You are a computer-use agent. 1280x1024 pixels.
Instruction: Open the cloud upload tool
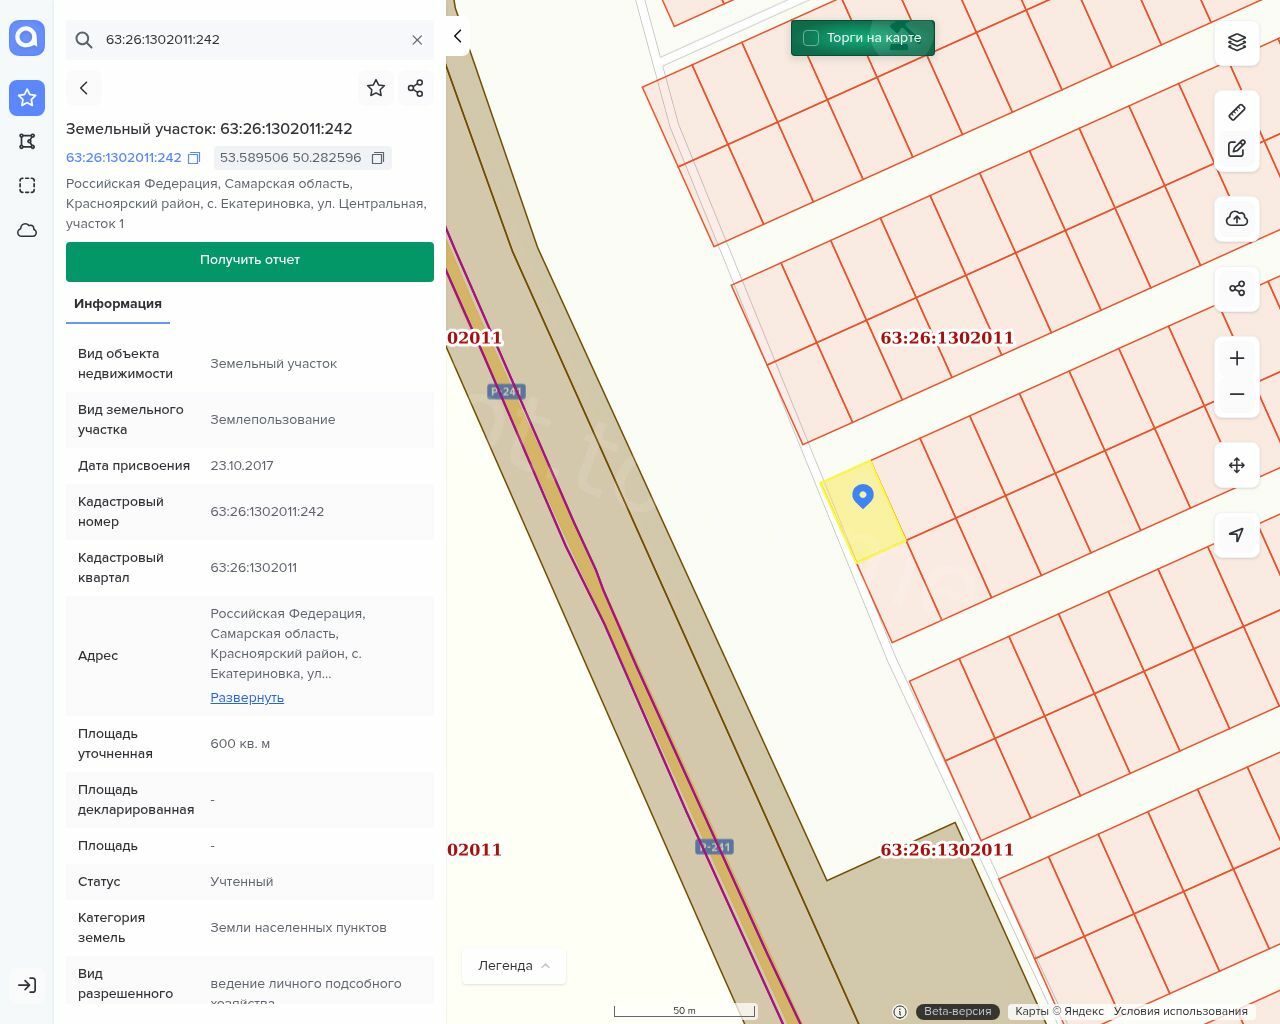pyautogui.click(x=1237, y=219)
